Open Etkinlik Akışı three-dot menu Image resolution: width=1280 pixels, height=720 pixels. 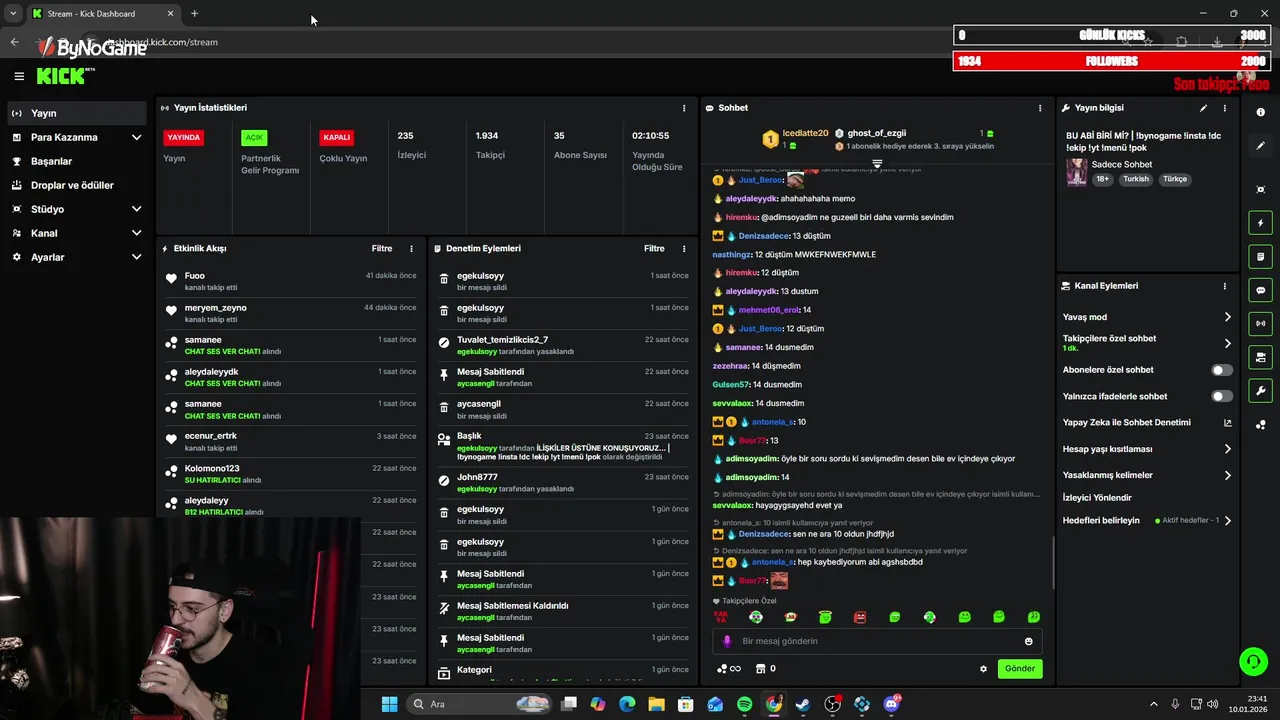point(411,248)
